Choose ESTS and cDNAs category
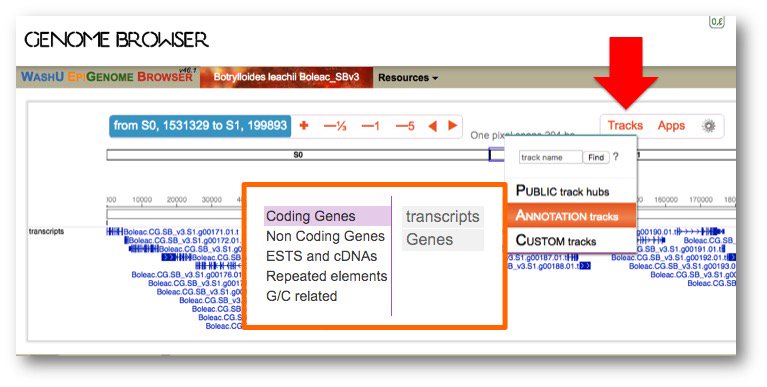This screenshot has height=387, width=767. 321,256
